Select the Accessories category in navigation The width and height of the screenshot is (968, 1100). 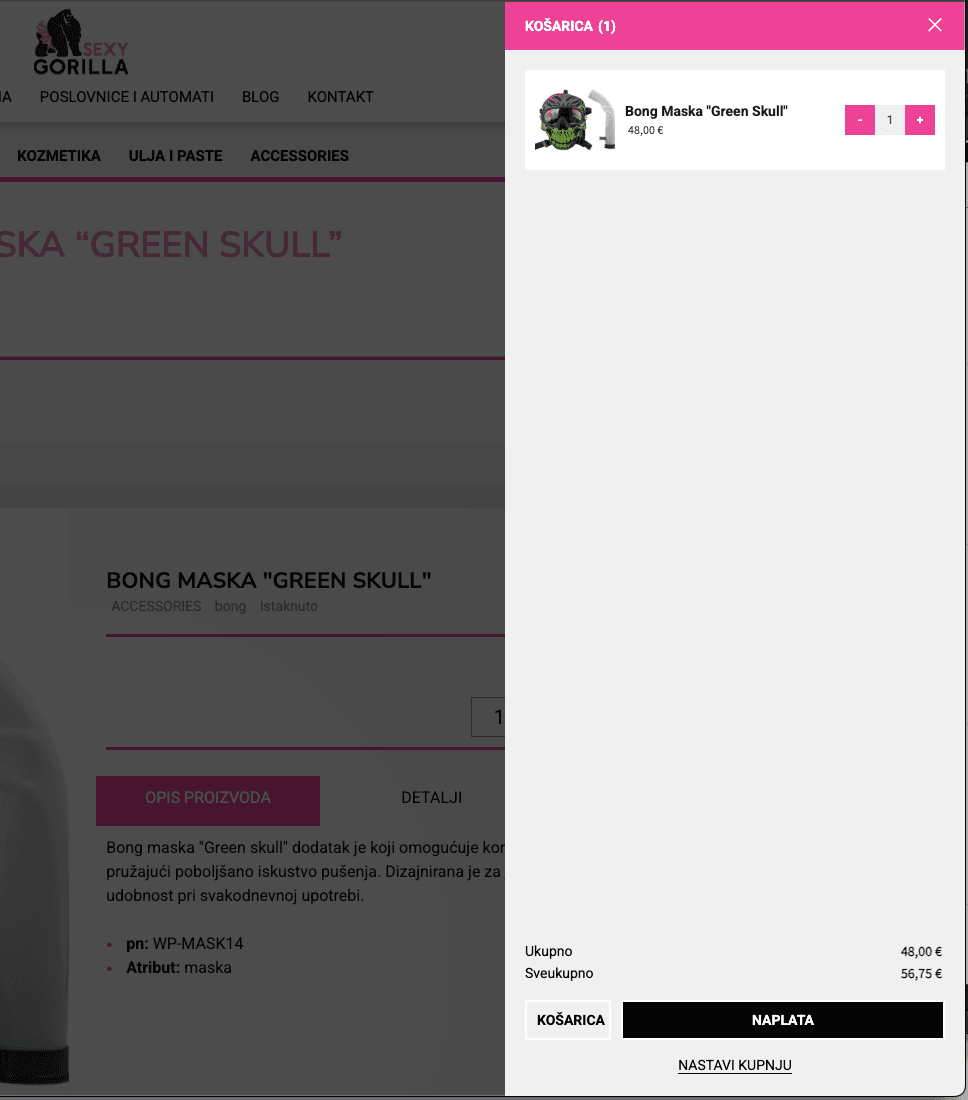pyautogui.click(x=300, y=156)
